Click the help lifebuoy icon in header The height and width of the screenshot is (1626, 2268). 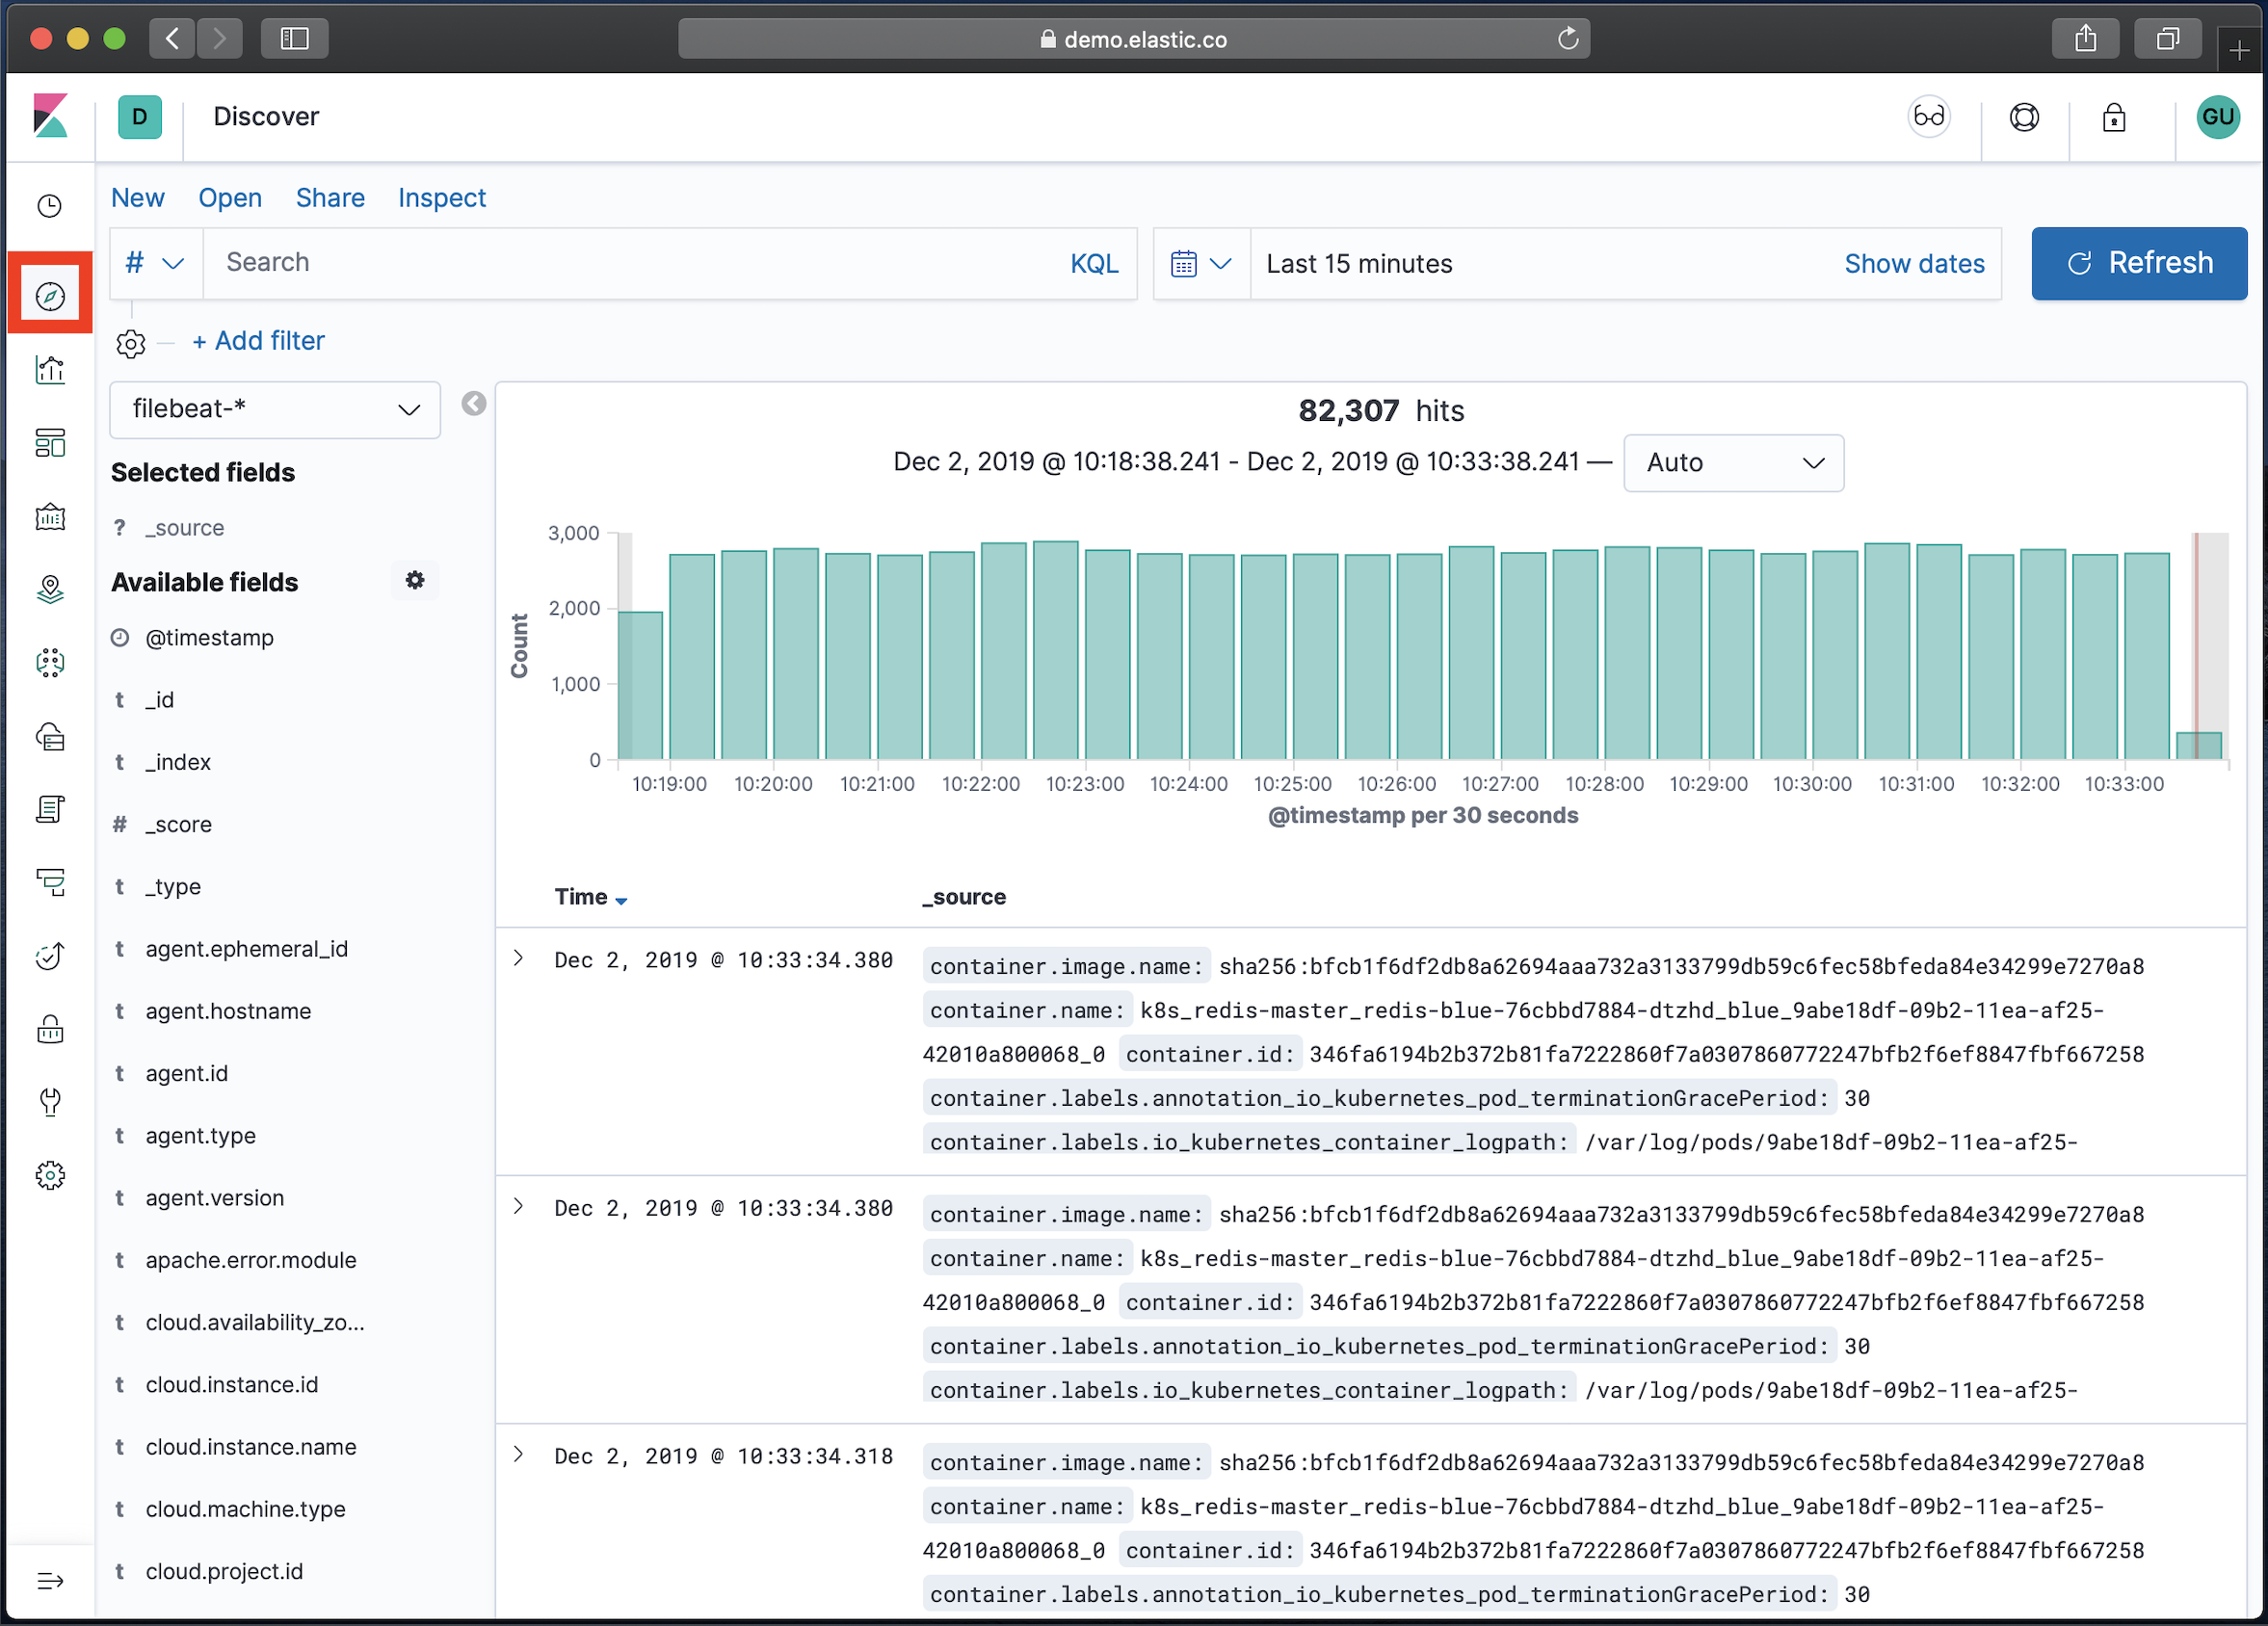[x=2024, y=118]
